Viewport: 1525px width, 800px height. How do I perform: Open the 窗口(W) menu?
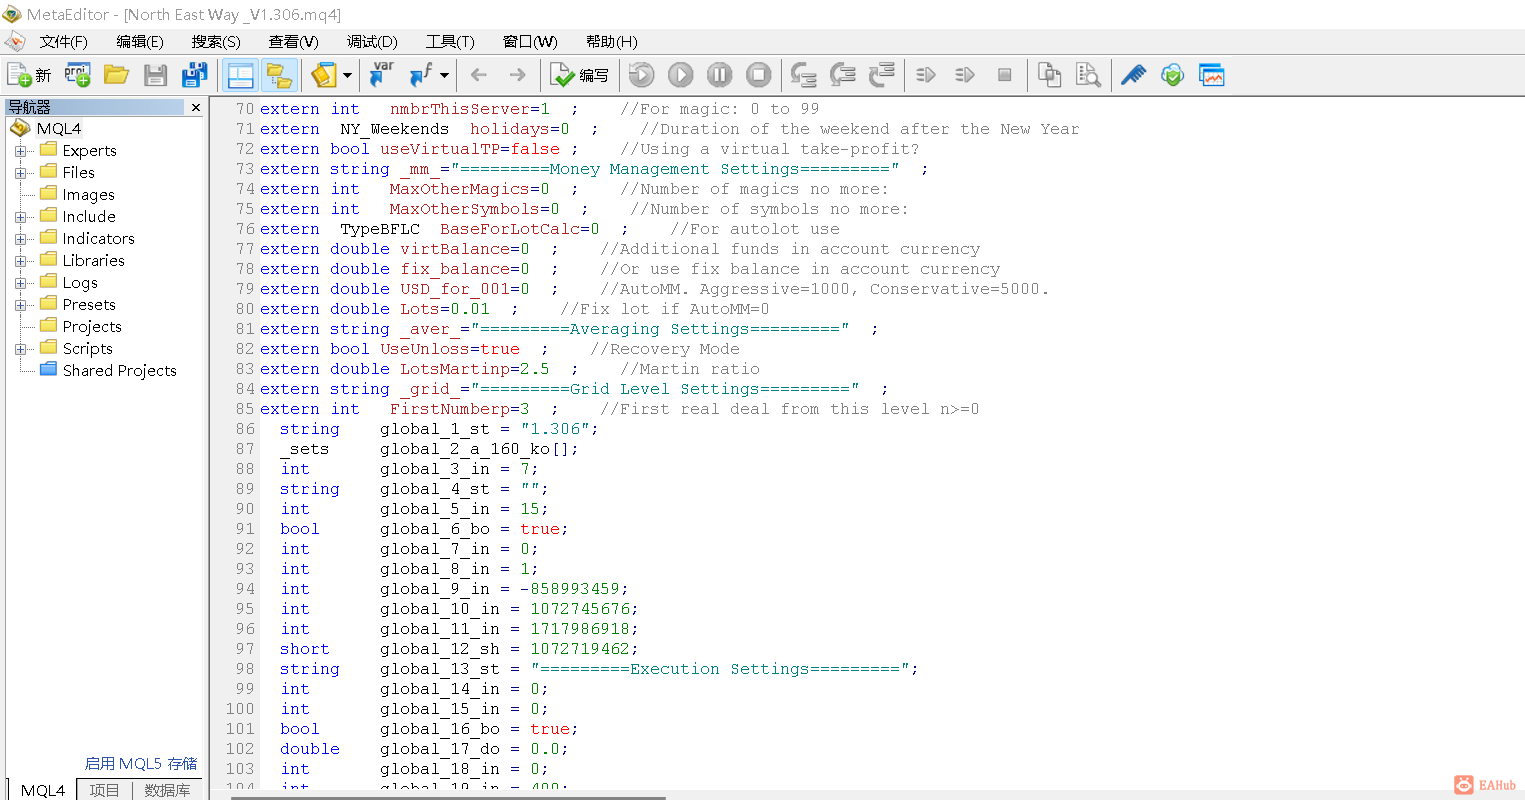[530, 41]
